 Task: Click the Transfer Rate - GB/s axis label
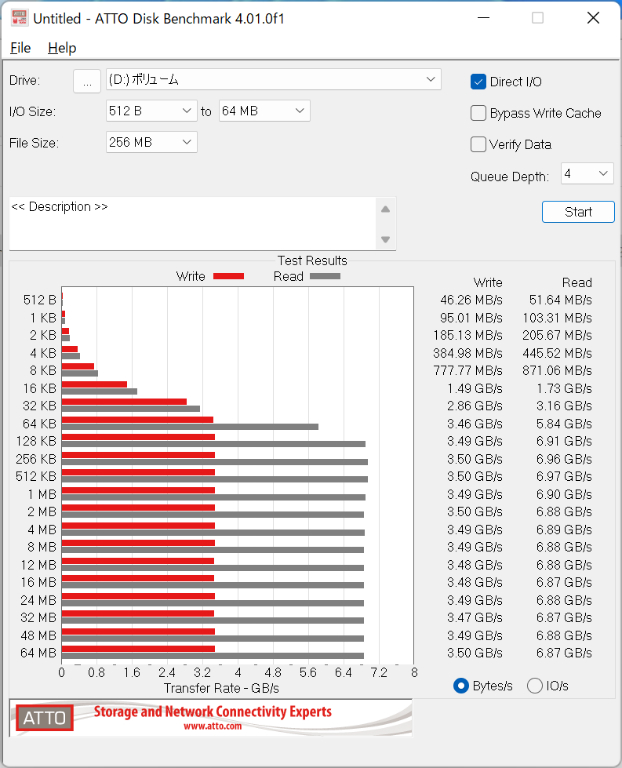221,688
